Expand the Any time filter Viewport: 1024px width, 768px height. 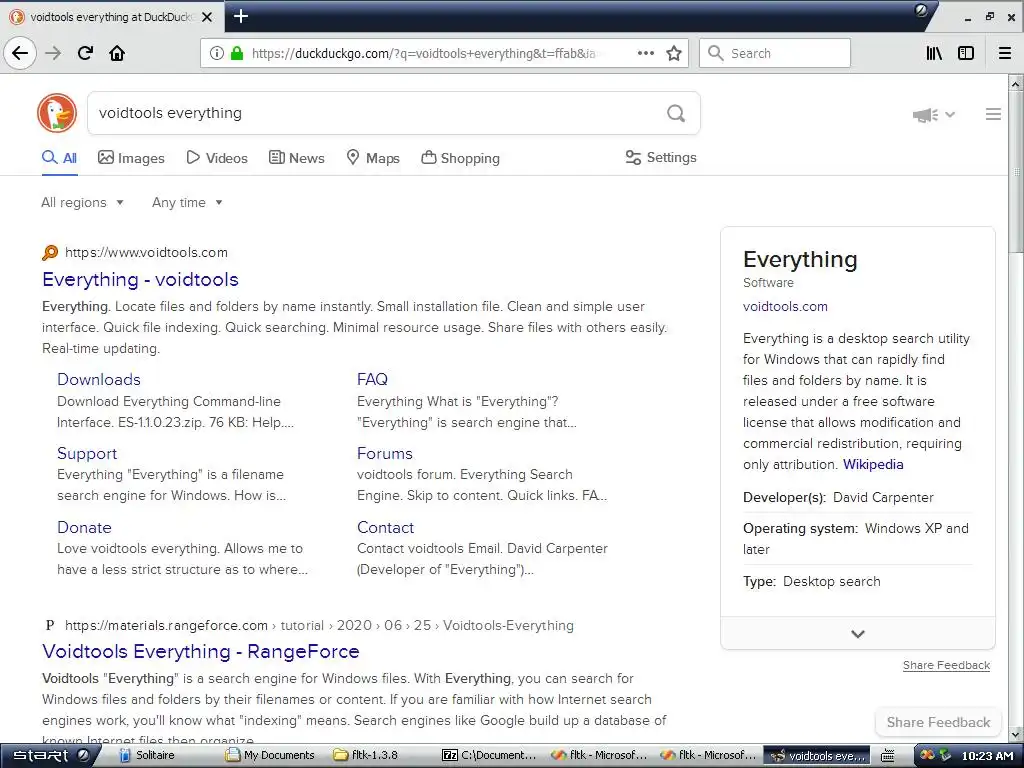click(x=187, y=202)
